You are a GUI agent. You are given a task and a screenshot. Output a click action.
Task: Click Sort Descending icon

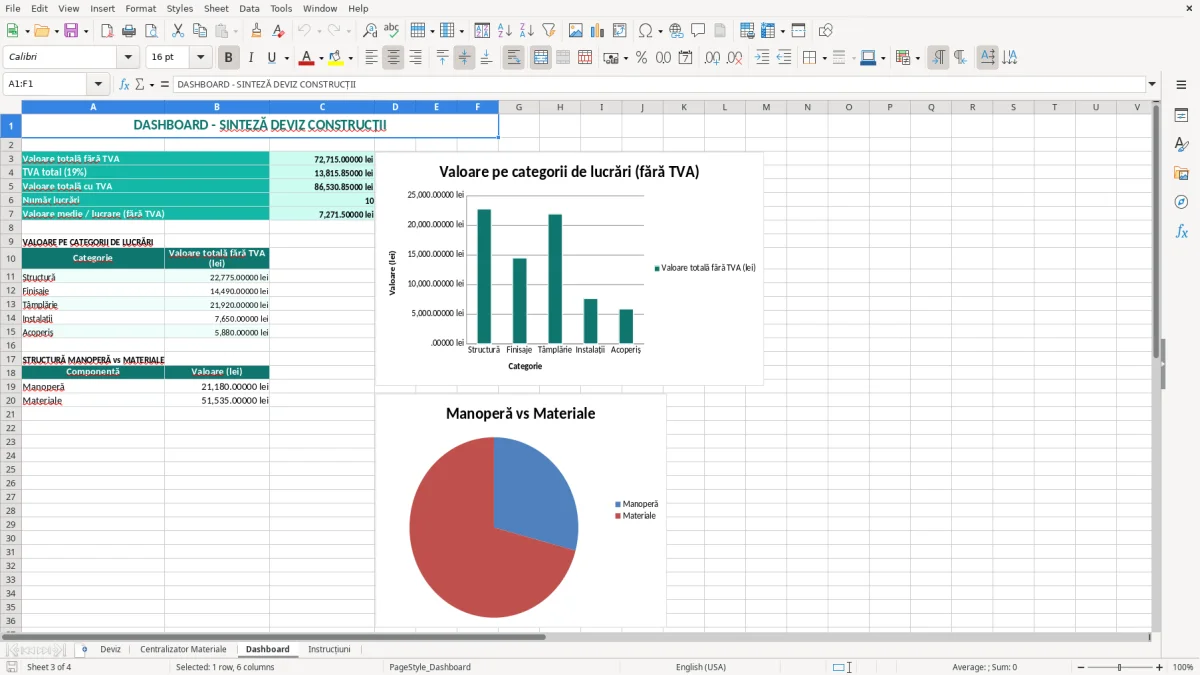(x=527, y=31)
